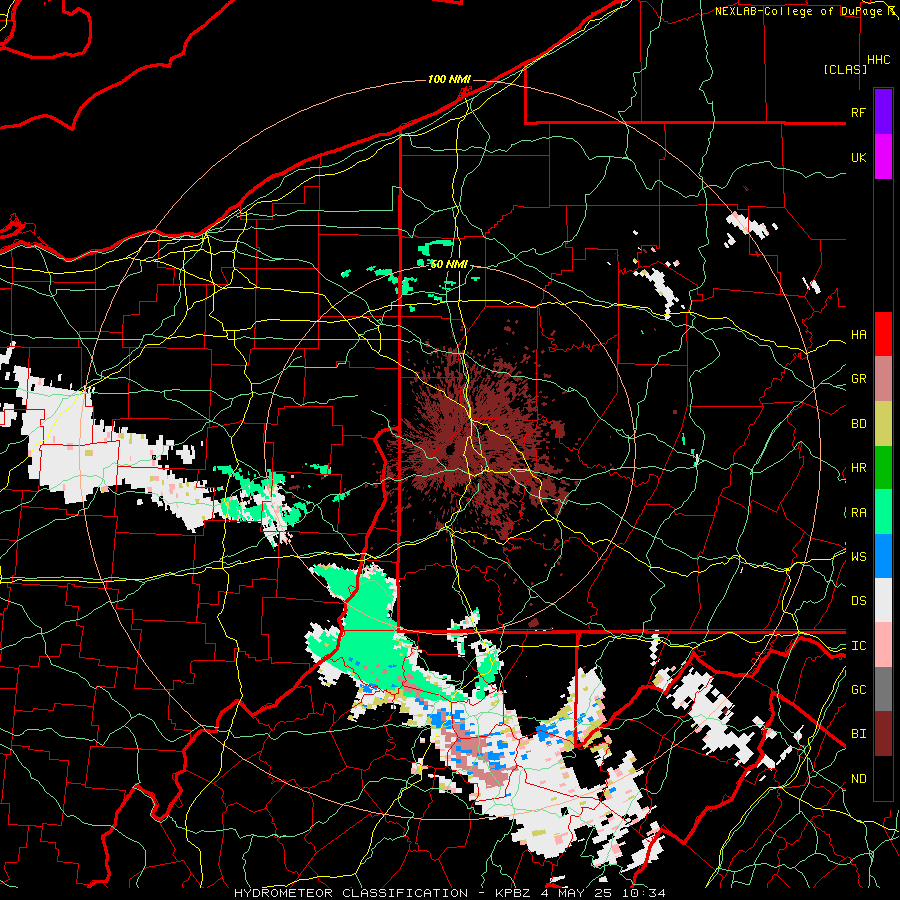Click the 'HA' legend label
The width and height of the screenshot is (900, 900).
[858, 335]
